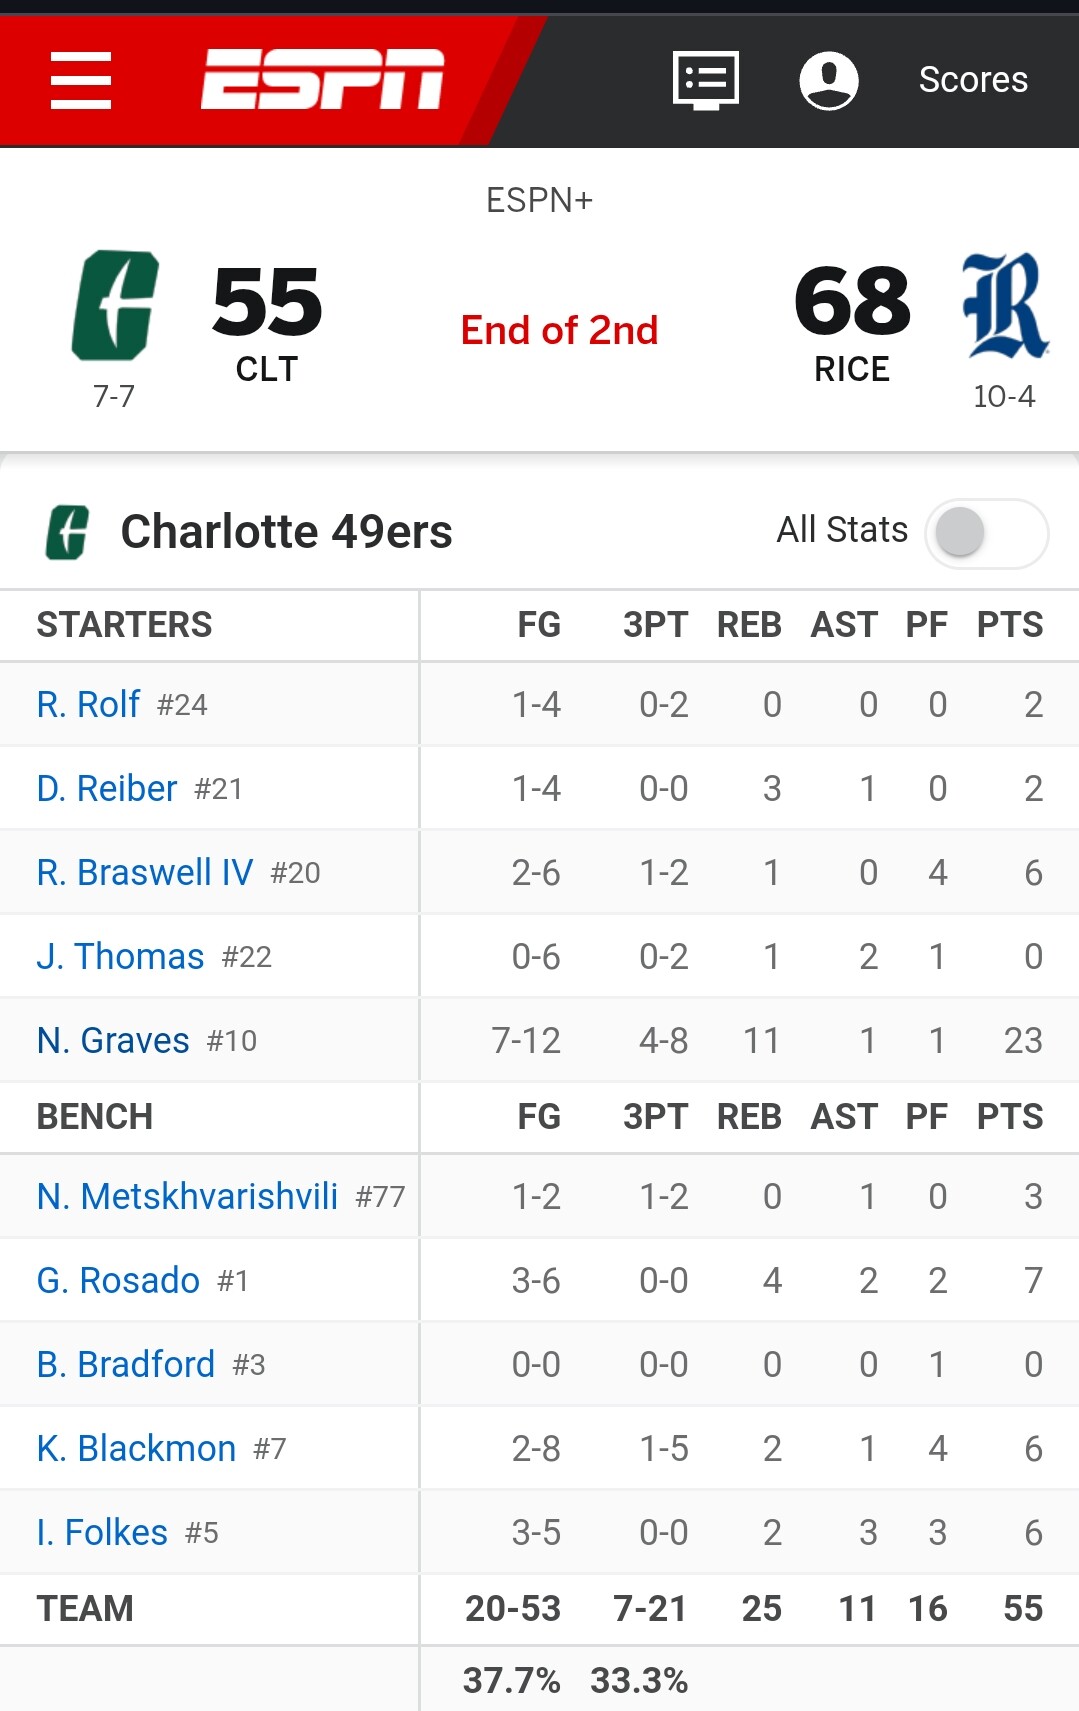The width and height of the screenshot is (1079, 1711).
Task: Tap the Rice Owls logo
Action: [1005, 305]
